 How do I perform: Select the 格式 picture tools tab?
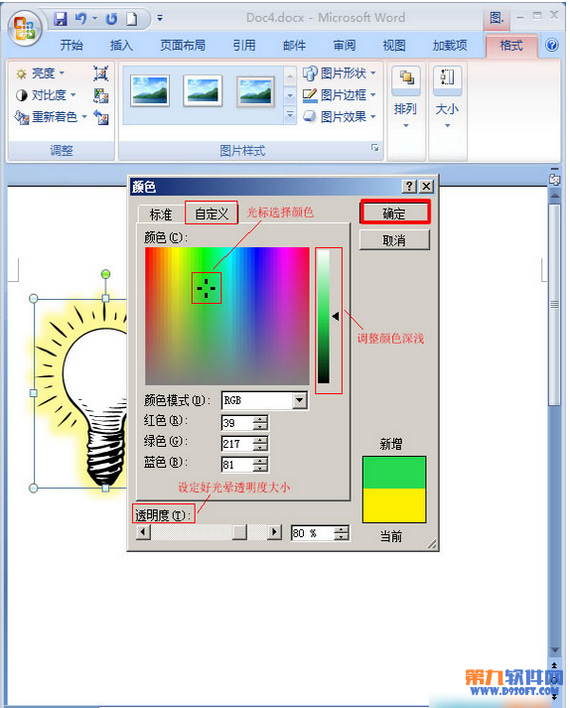(511, 46)
